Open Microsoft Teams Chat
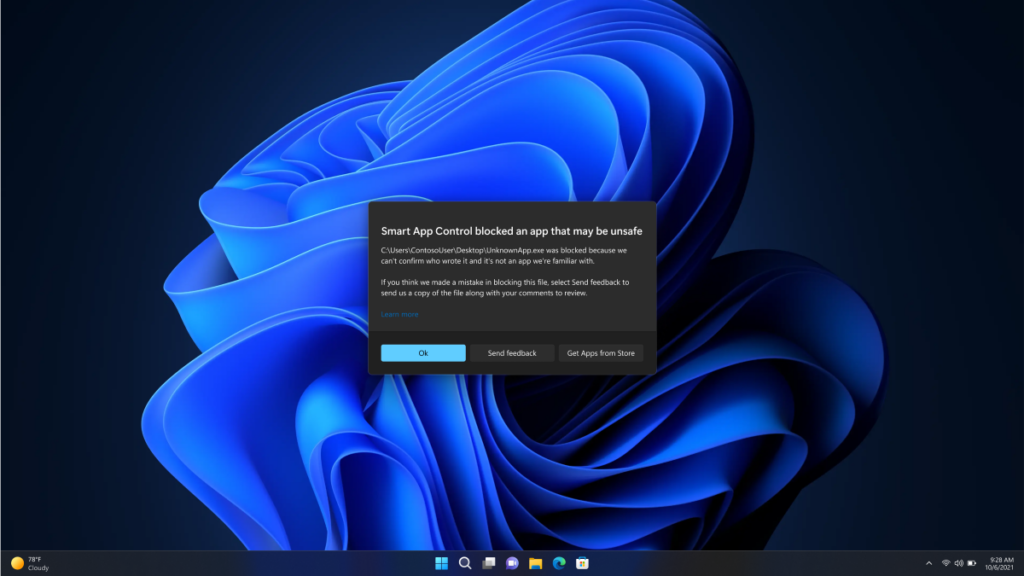 click(511, 563)
